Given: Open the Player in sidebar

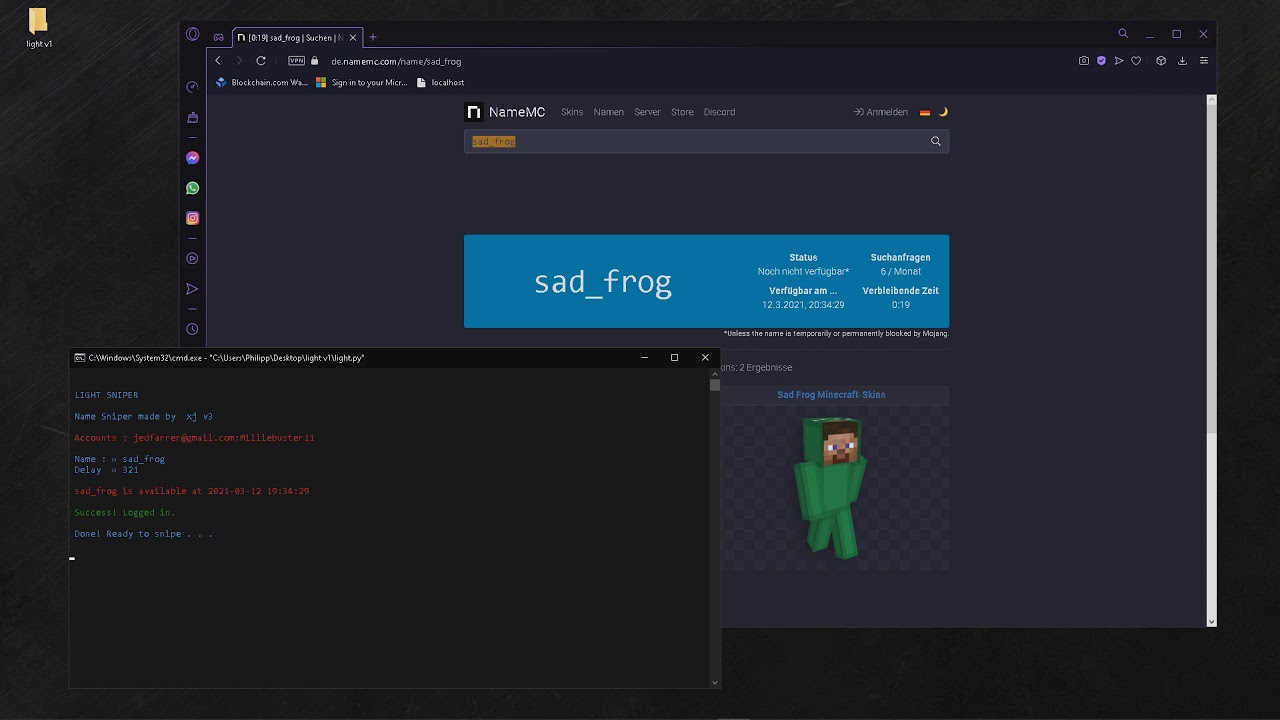Looking at the screenshot, I should [x=192, y=259].
